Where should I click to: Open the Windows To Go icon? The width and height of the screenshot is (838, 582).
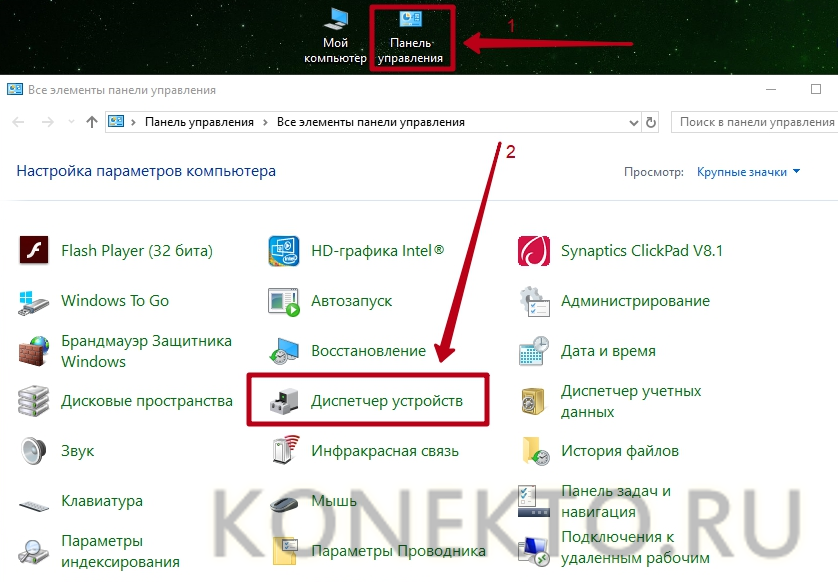point(34,301)
